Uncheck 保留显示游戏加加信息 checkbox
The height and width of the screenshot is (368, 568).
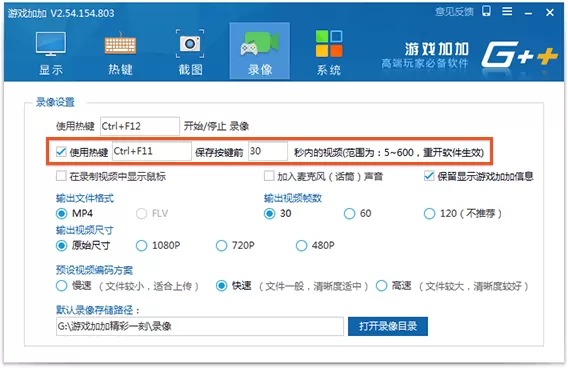[429, 176]
